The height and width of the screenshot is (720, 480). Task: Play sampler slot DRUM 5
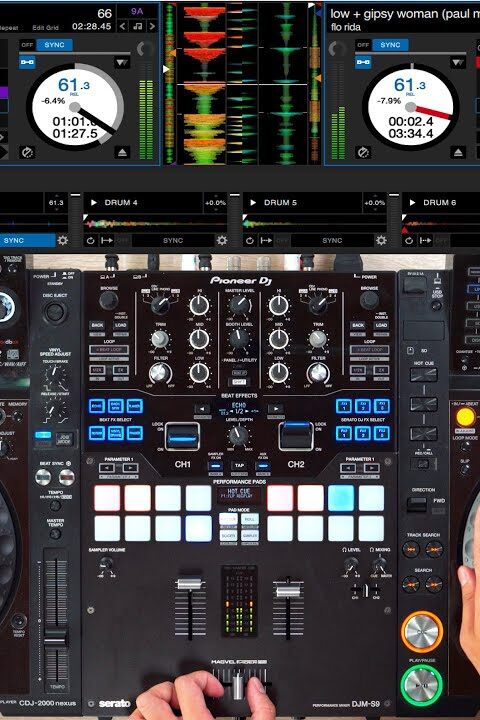253,202
